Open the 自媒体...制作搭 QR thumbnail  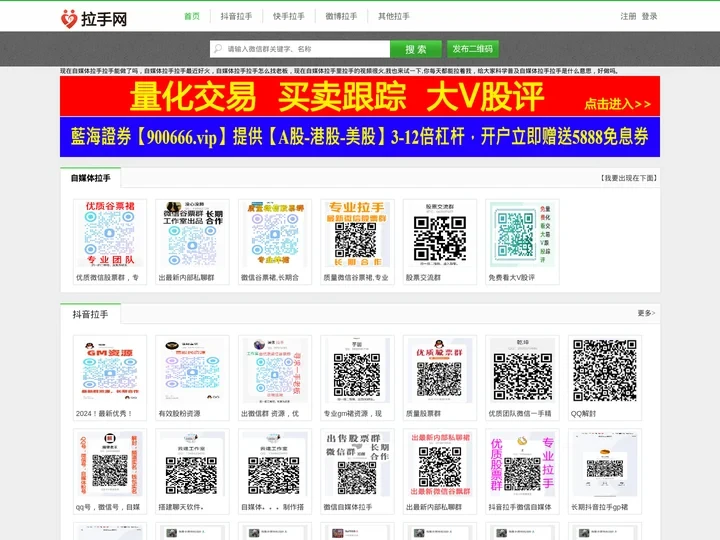tap(275, 463)
